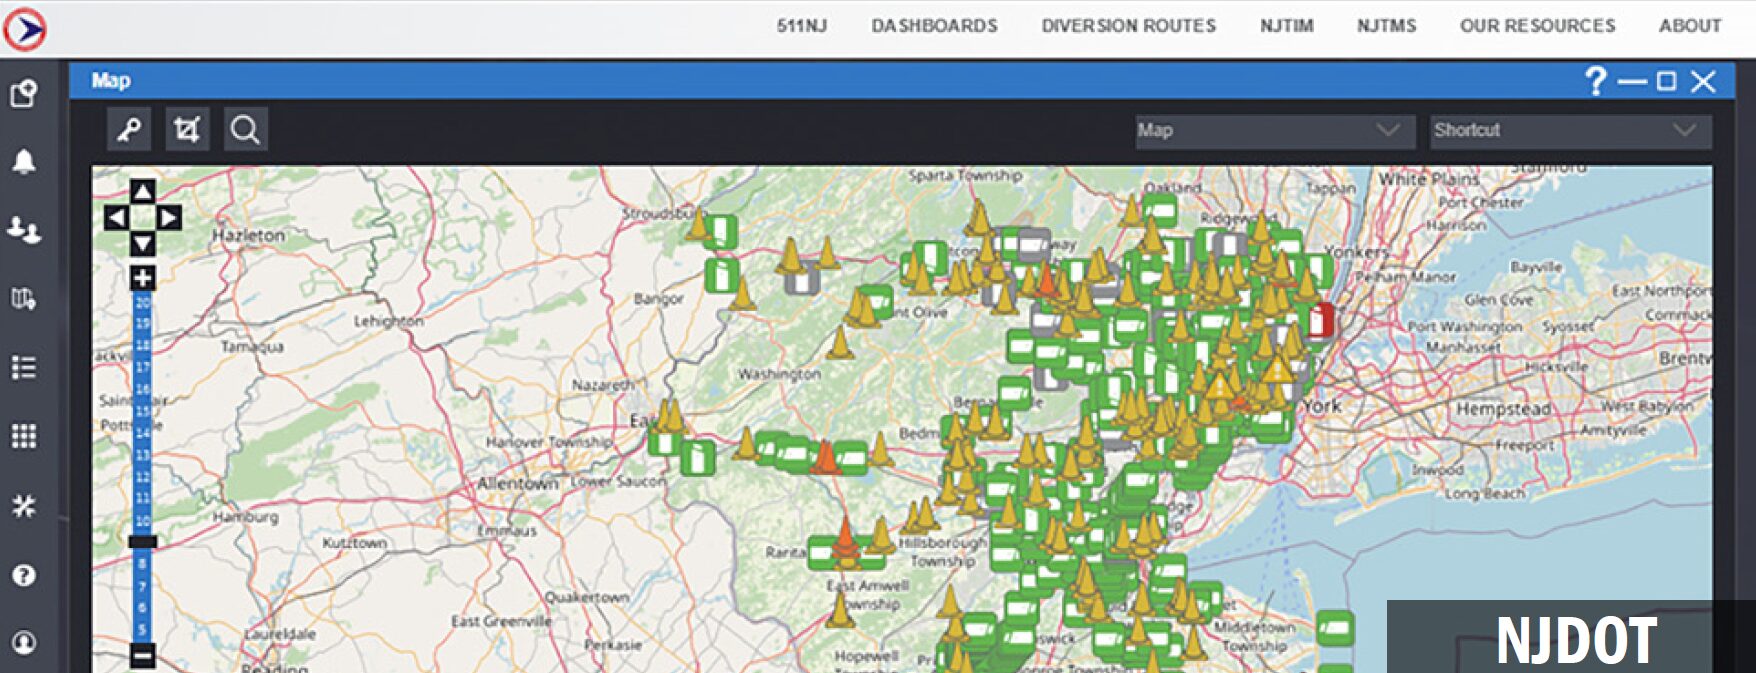Click green sign marker near Stroudsburg
This screenshot has width=1756, height=673.
720,232
